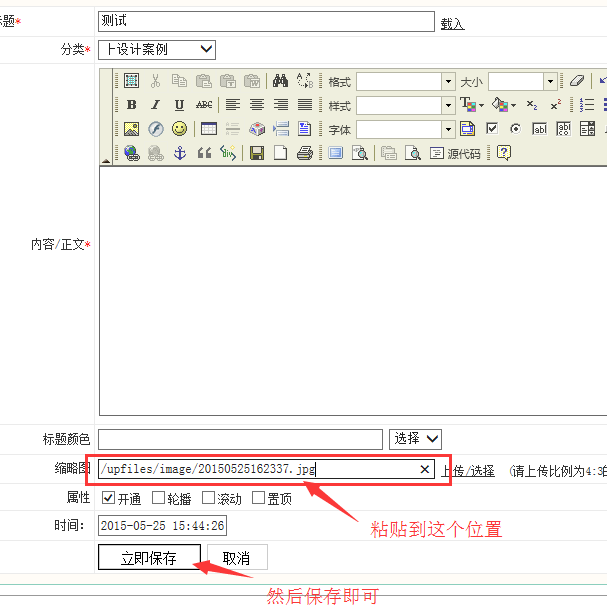Open the 格式 format dropdown
607x613 pixels.
coord(448,81)
